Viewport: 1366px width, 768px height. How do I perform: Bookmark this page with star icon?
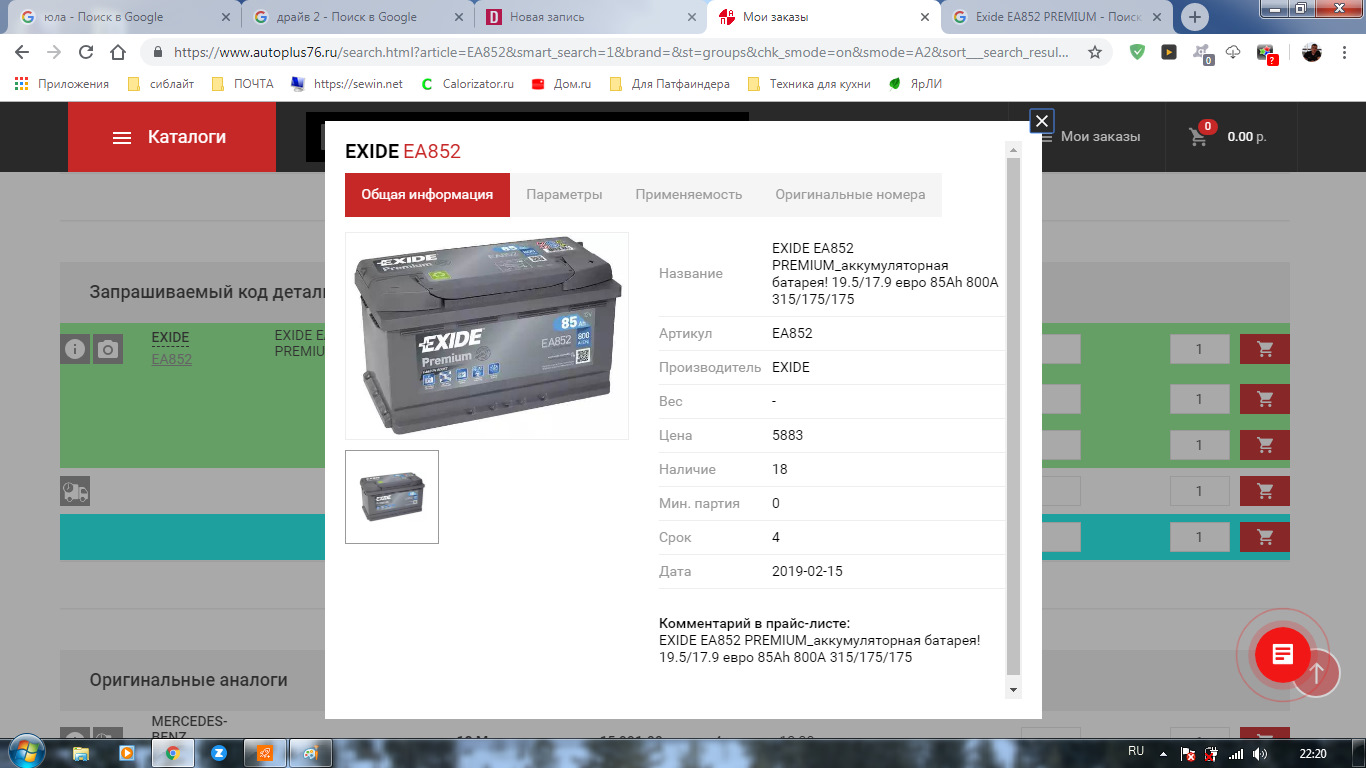coord(1095,52)
